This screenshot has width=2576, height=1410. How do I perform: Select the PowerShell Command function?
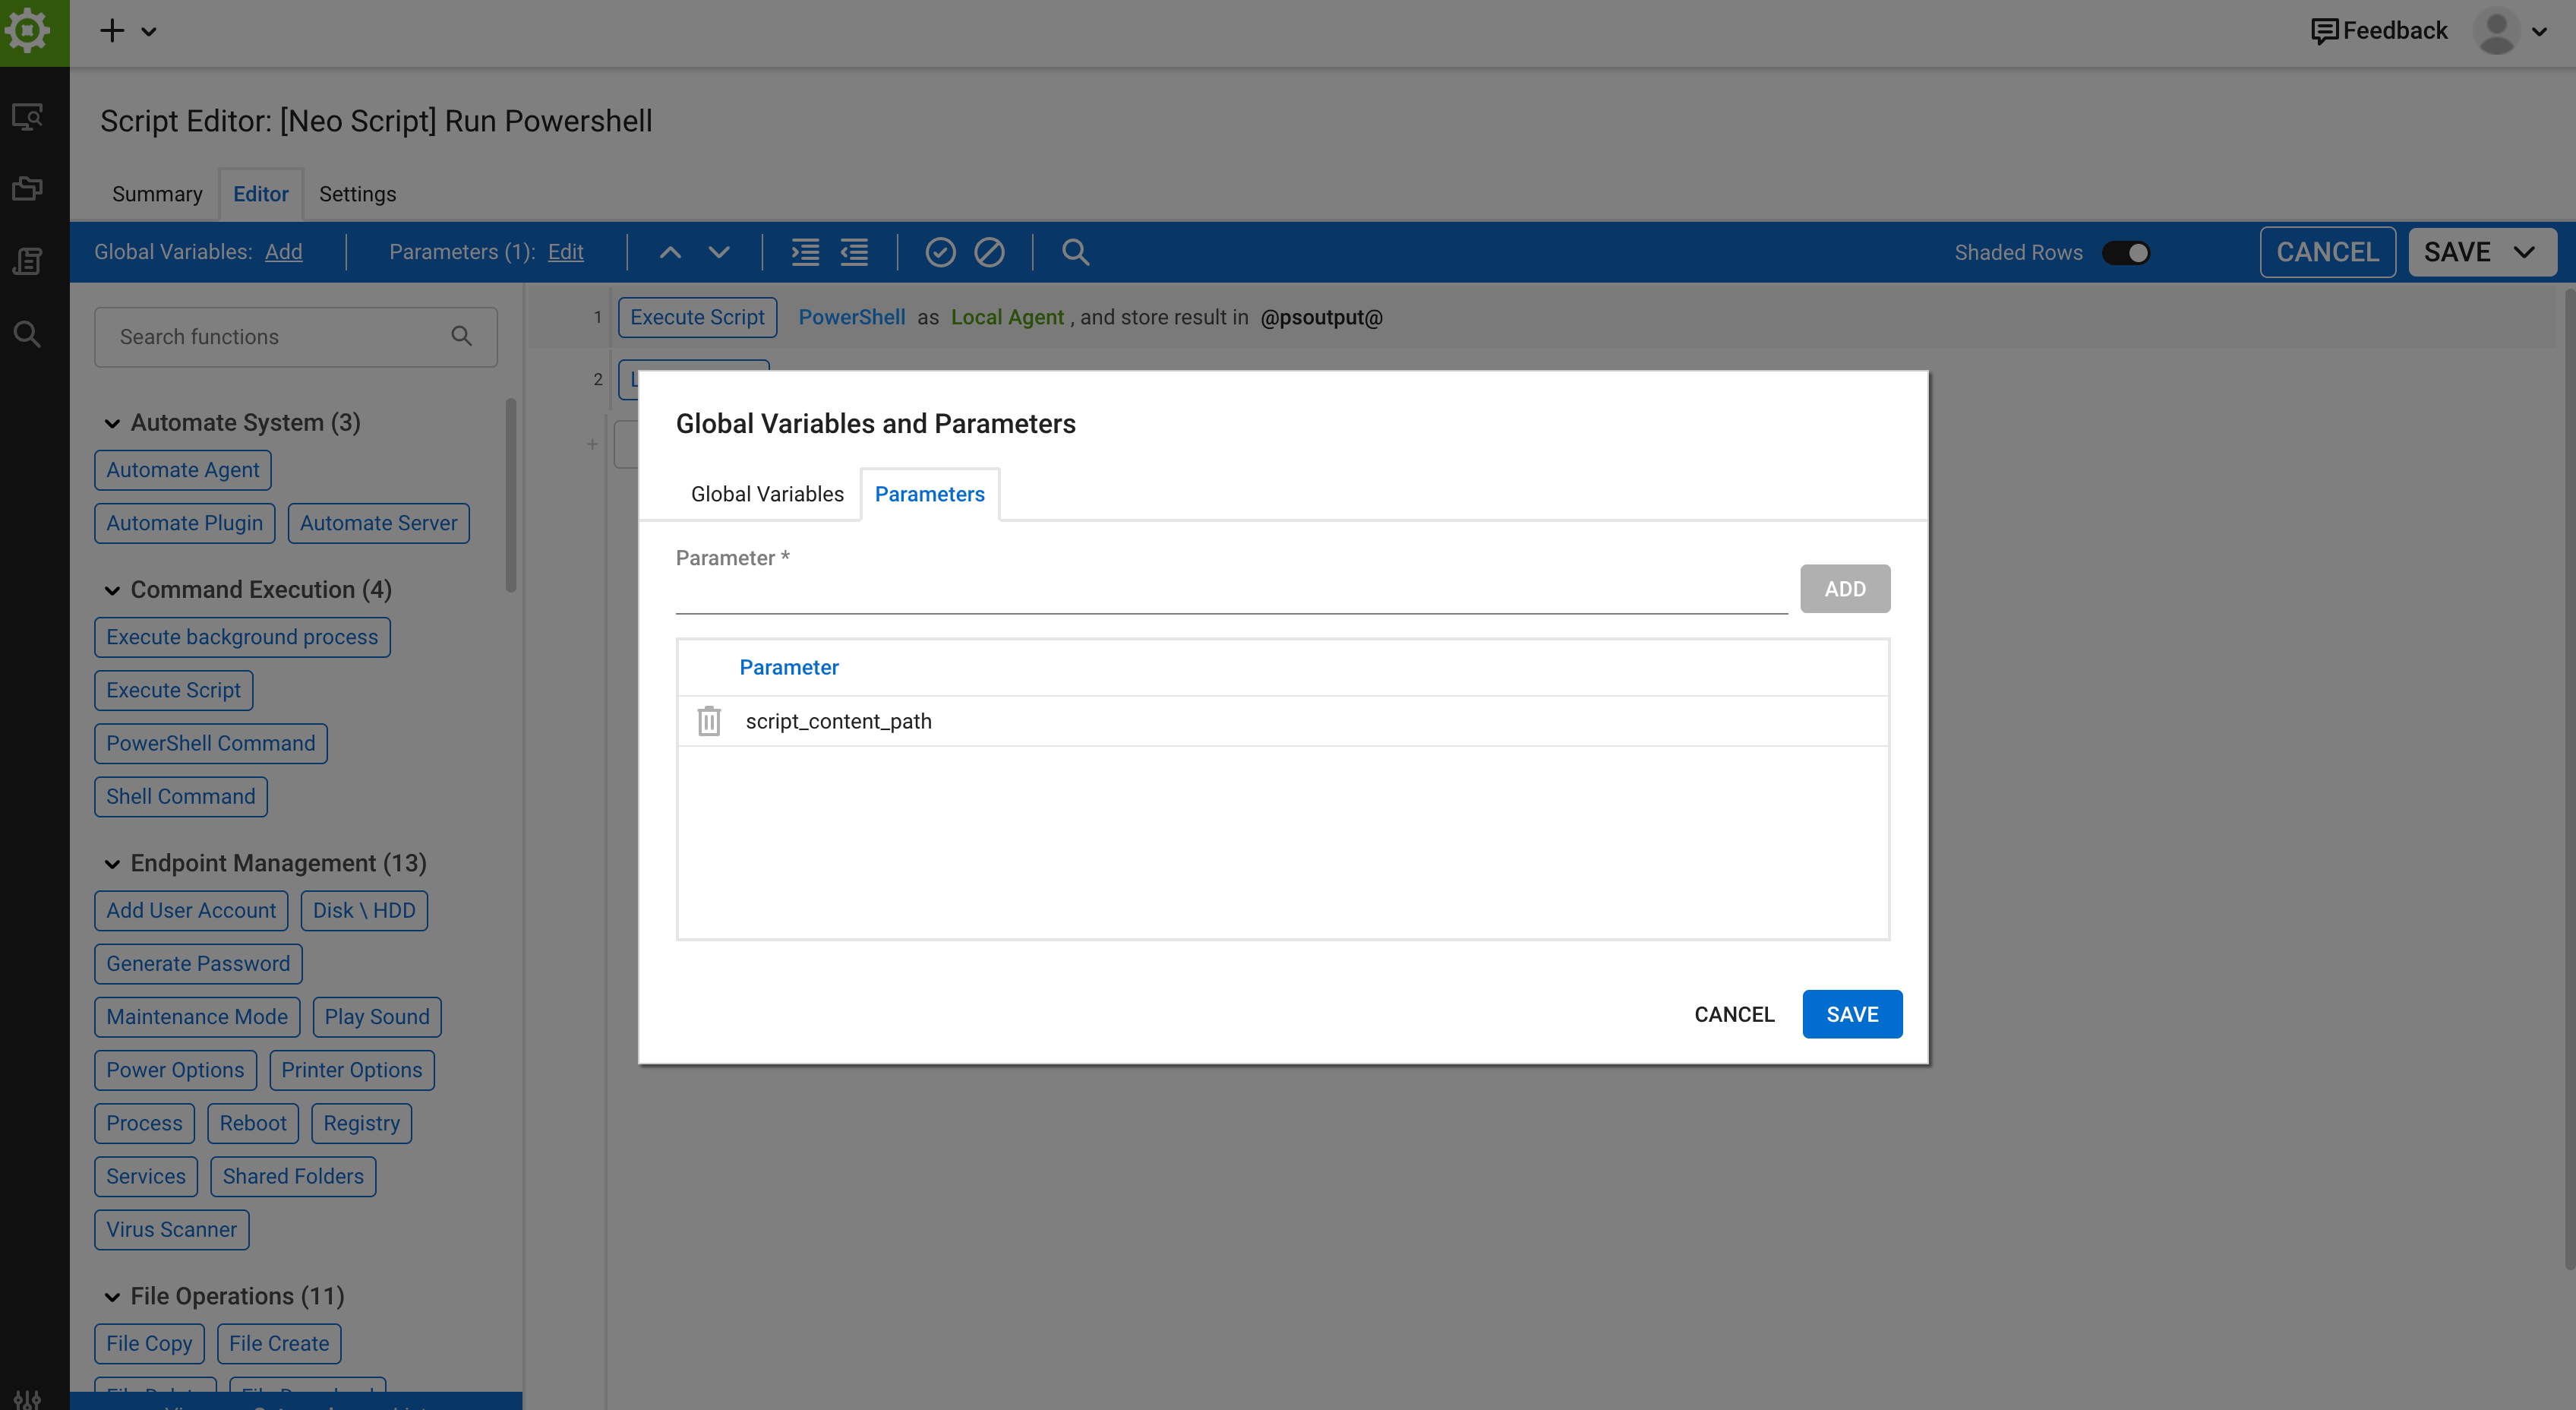pyautogui.click(x=211, y=743)
